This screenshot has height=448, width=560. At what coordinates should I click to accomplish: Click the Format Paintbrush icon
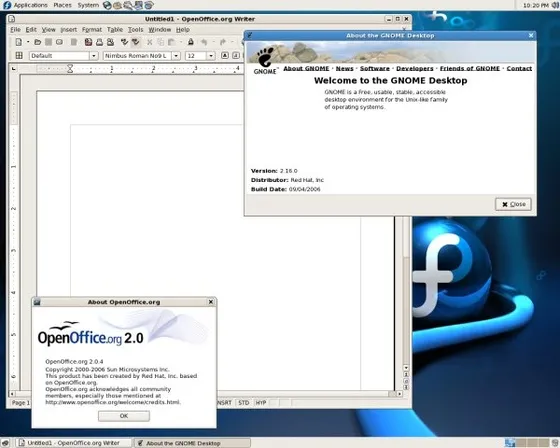click(191, 42)
